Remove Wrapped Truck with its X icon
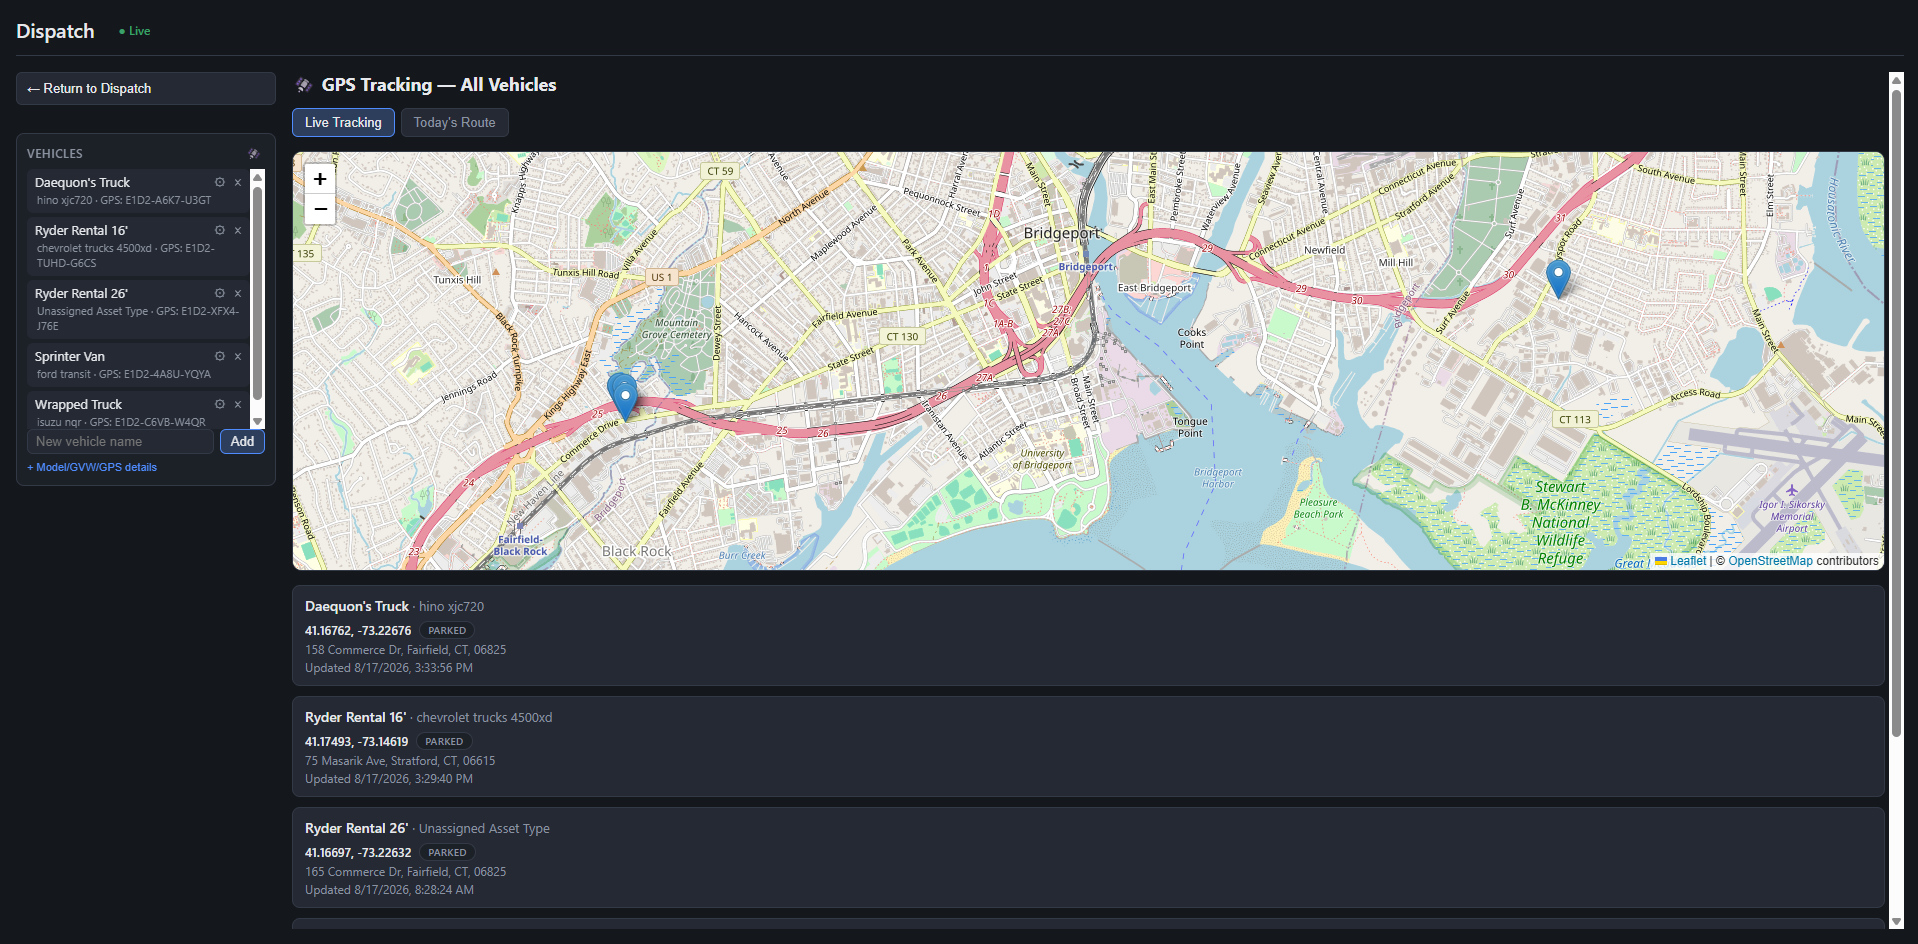The image size is (1918, 944). (x=238, y=404)
